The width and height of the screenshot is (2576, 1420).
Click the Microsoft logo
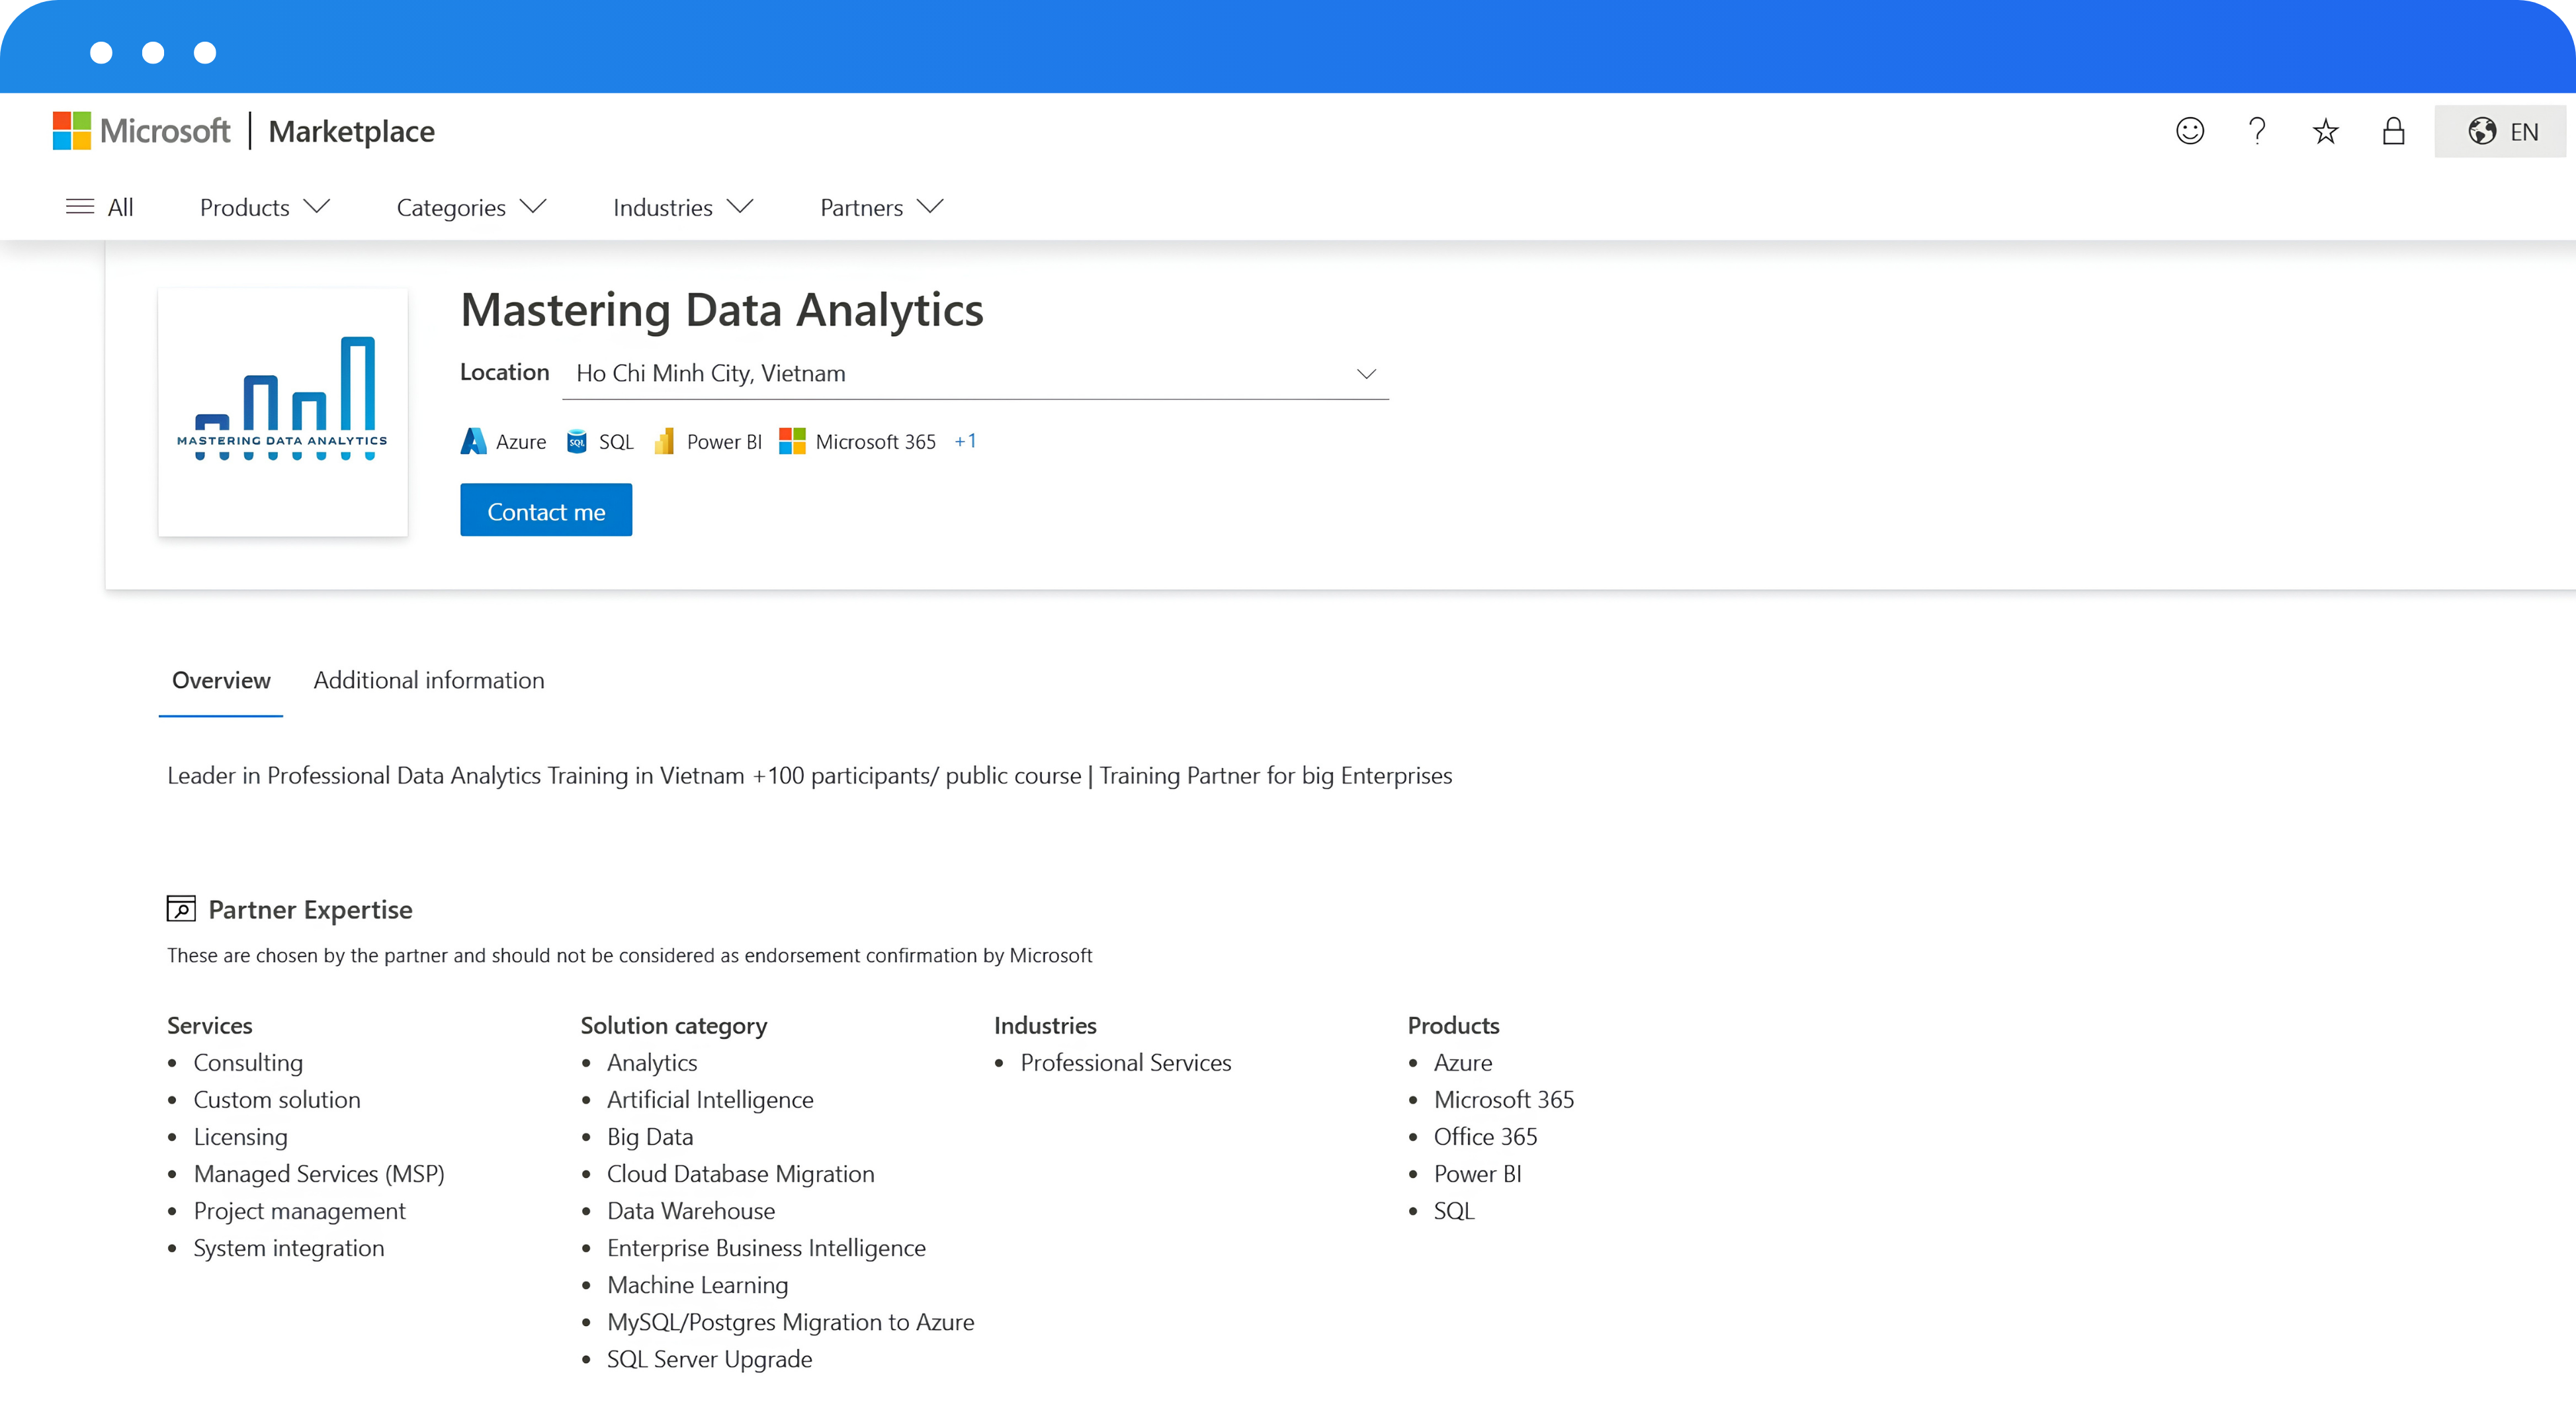[x=141, y=131]
